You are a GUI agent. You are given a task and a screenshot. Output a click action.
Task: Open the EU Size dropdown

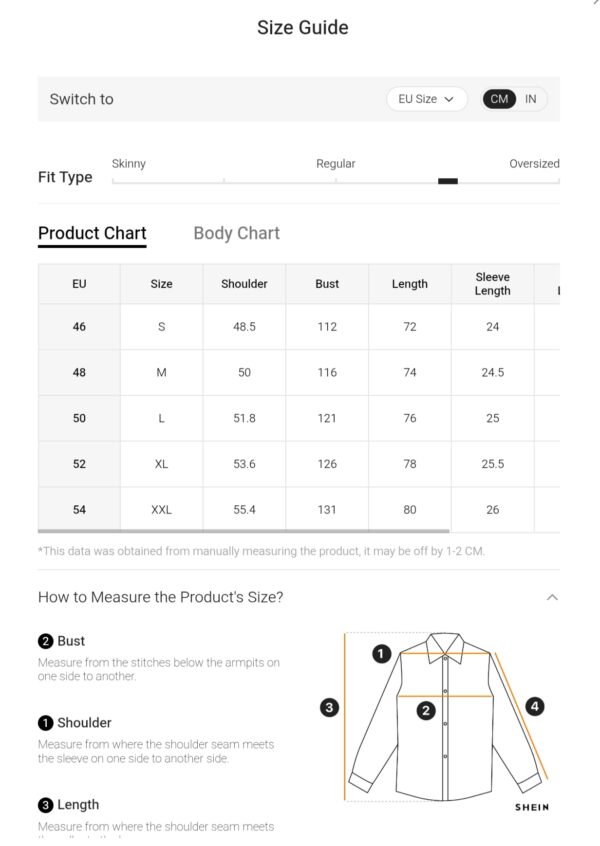(x=426, y=99)
